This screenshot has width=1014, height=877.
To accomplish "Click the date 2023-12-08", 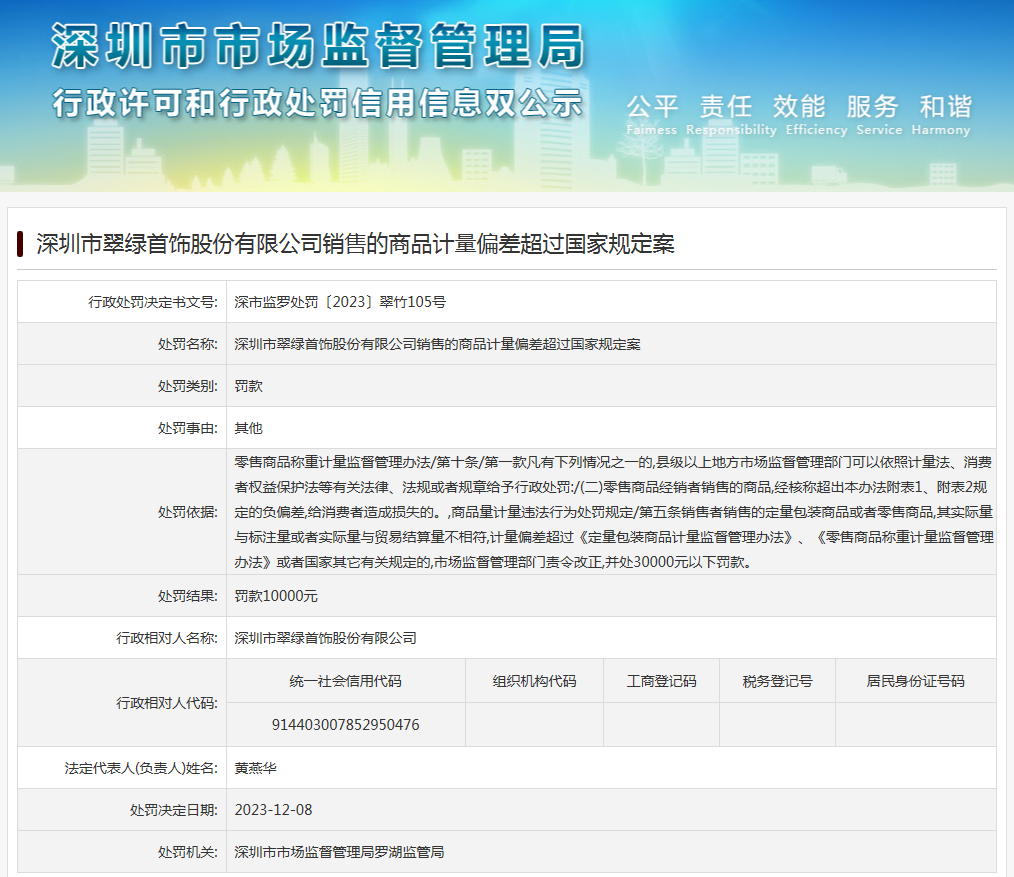I will [274, 810].
